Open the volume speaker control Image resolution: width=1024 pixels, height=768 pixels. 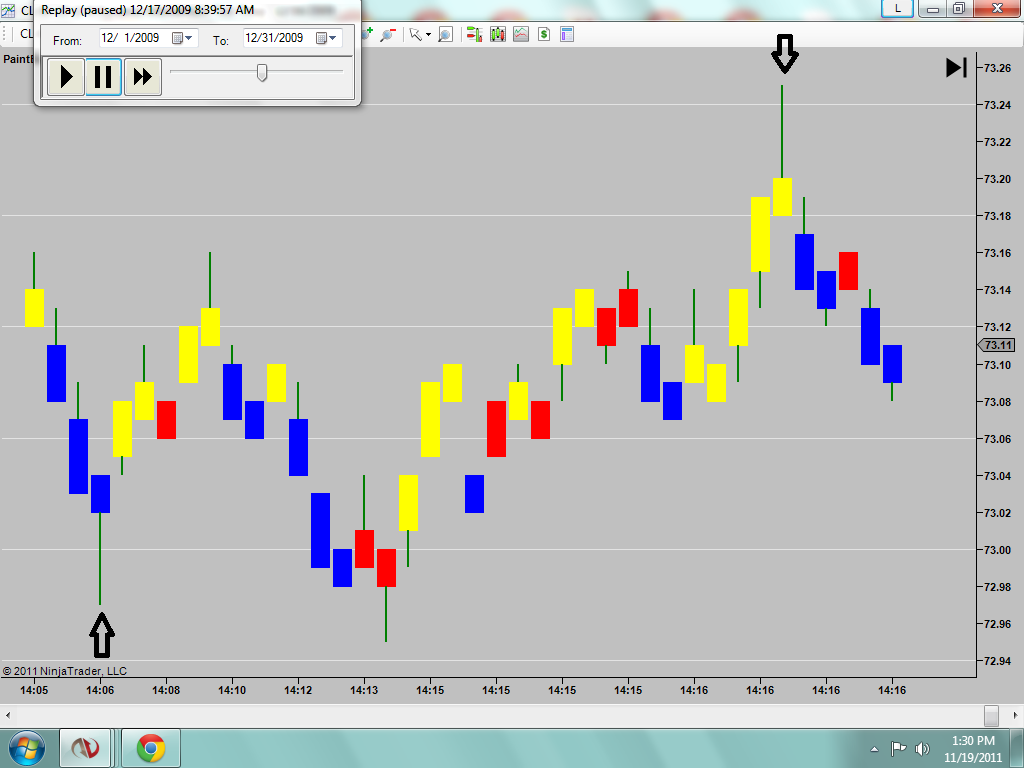922,748
